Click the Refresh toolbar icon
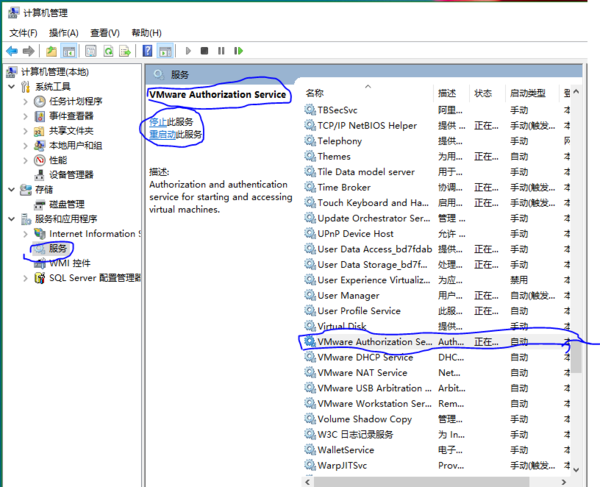The width and height of the screenshot is (600, 487). tap(108, 51)
